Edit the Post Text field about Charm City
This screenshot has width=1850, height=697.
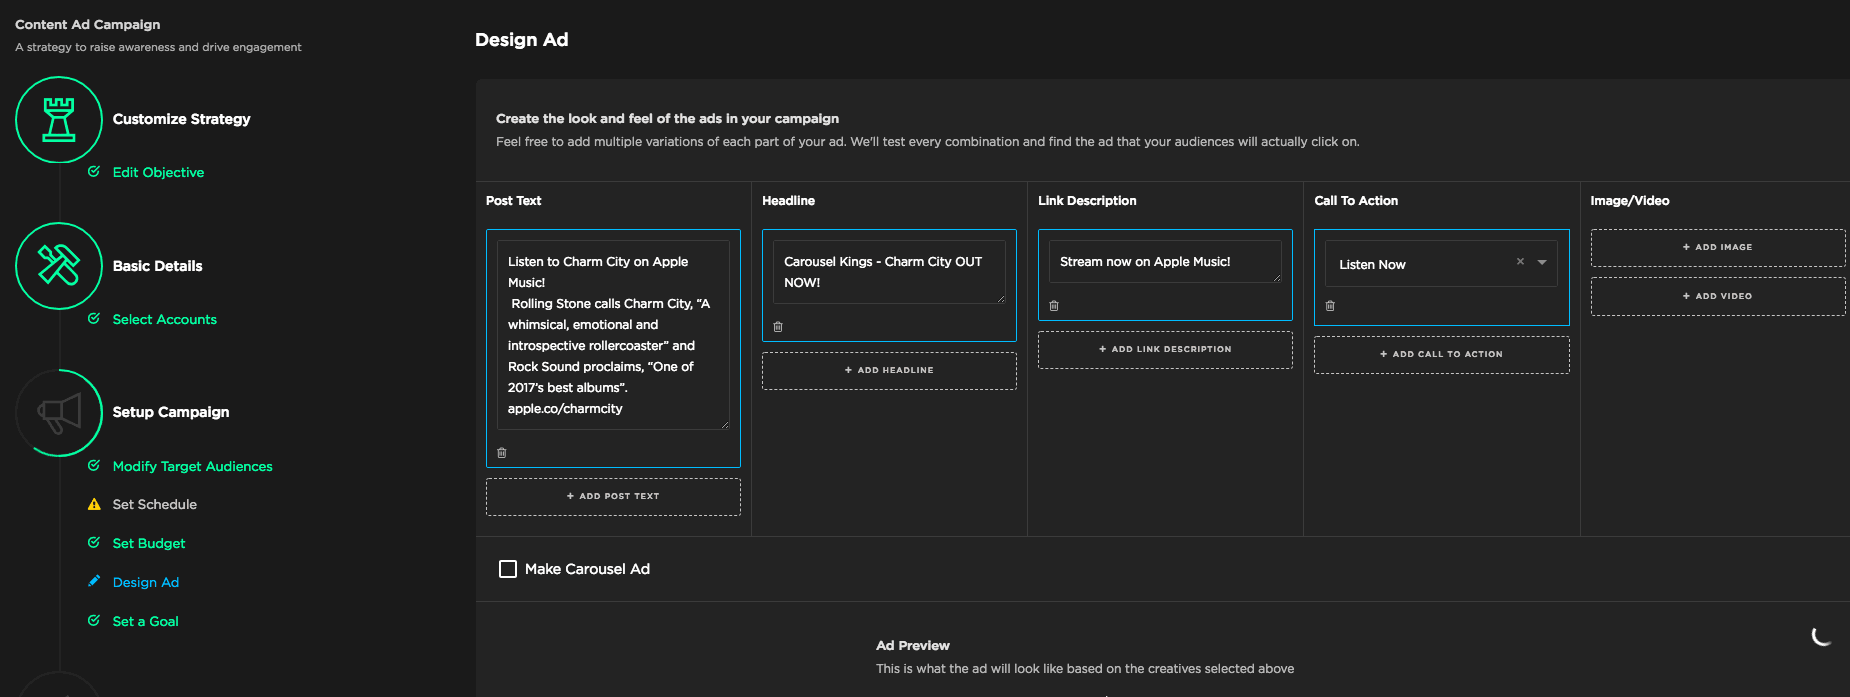tap(613, 335)
